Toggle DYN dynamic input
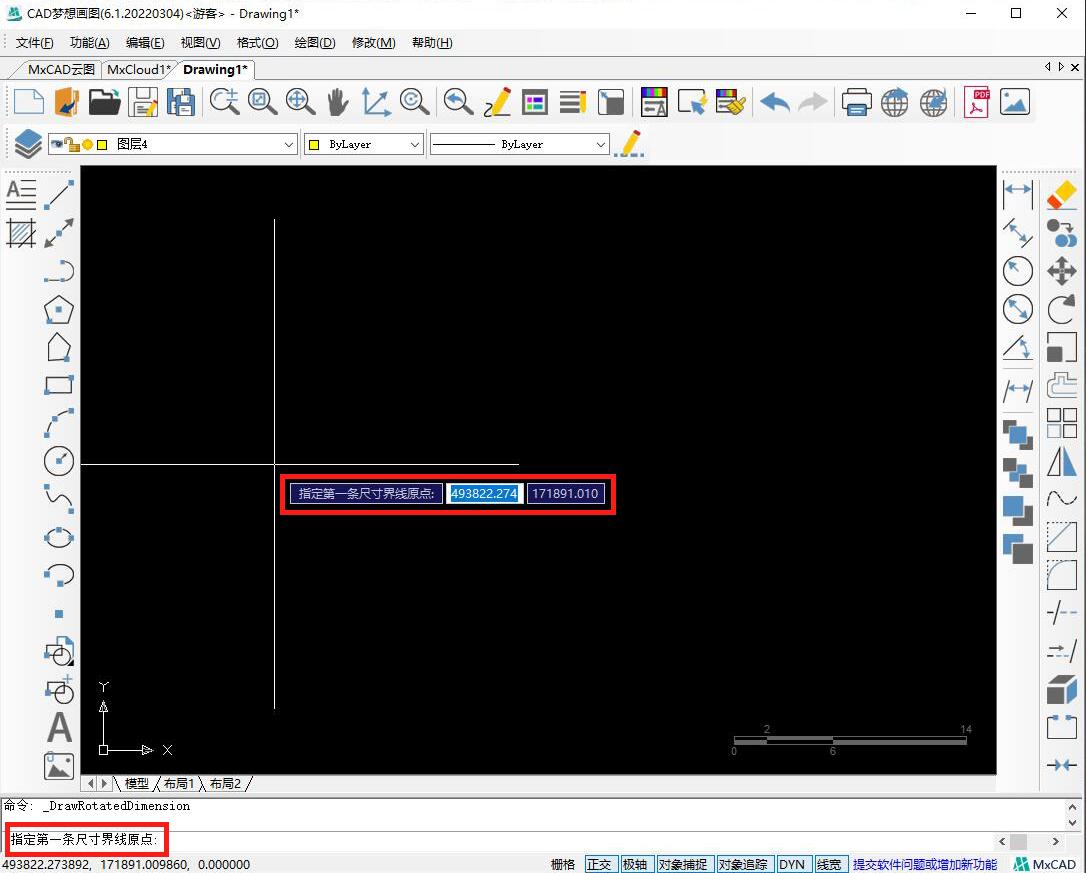1086x873 pixels. point(792,864)
